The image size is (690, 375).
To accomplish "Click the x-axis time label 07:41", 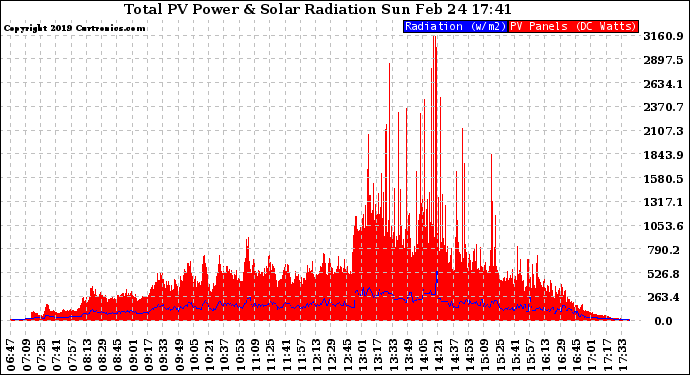I will [x=57, y=355].
